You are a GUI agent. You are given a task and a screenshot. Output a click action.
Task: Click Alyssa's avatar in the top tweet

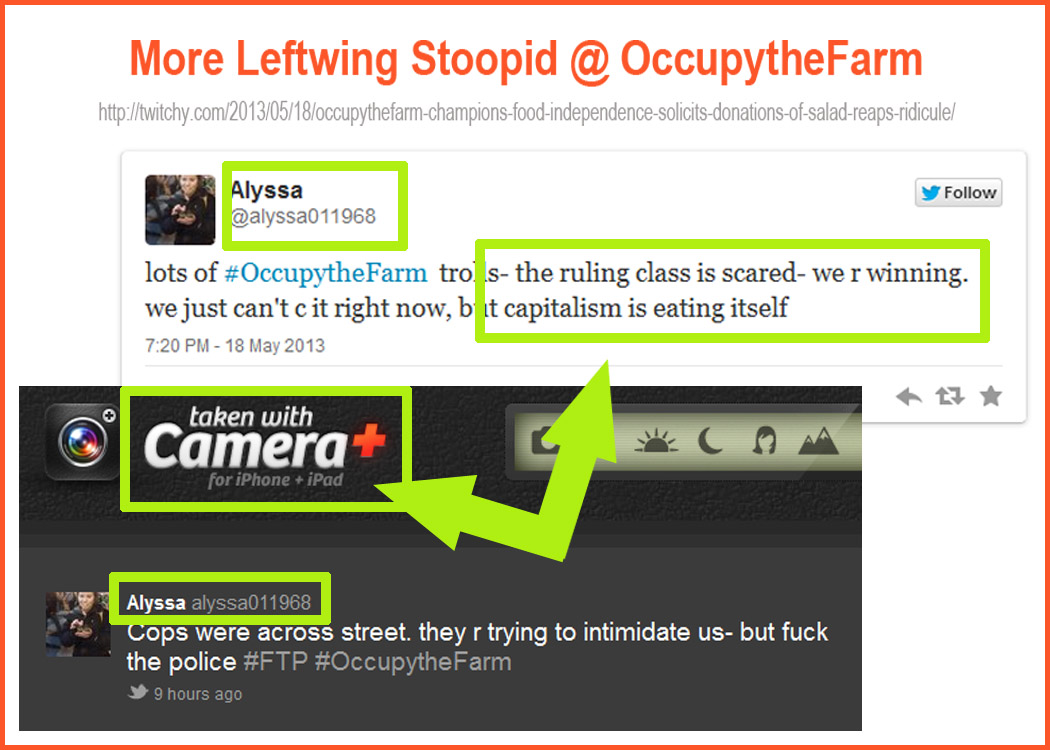coord(180,210)
